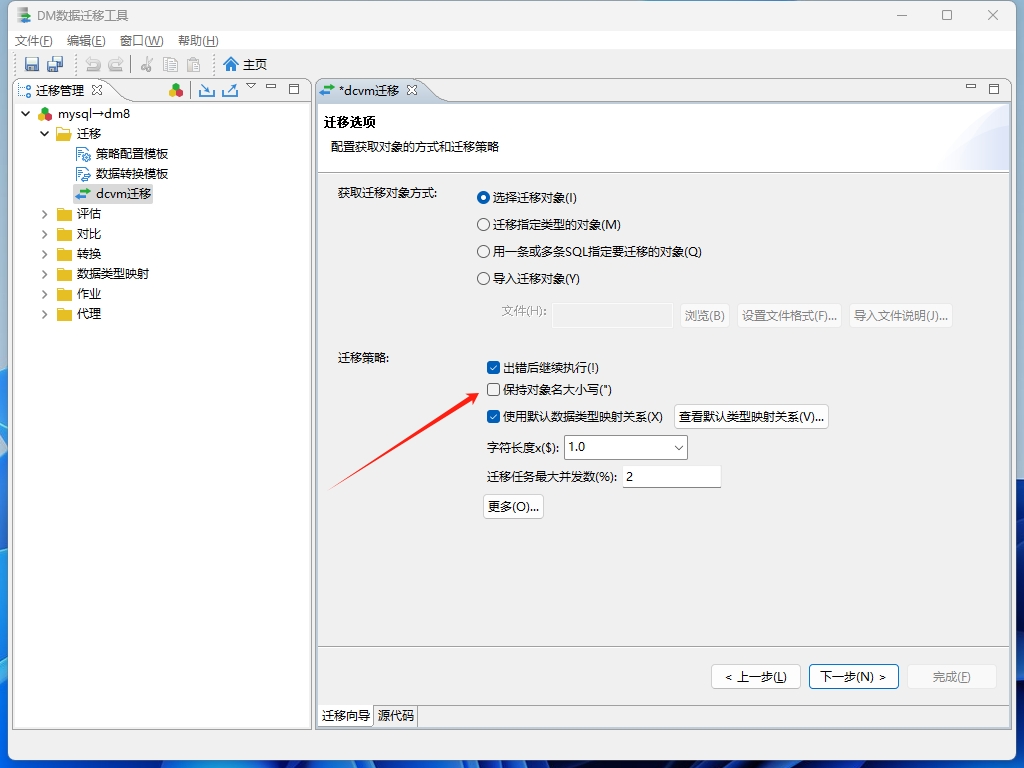1024x768 pixels.
Task: Open the view menu triangle in 迁移管理
Action: tap(251, 86)
